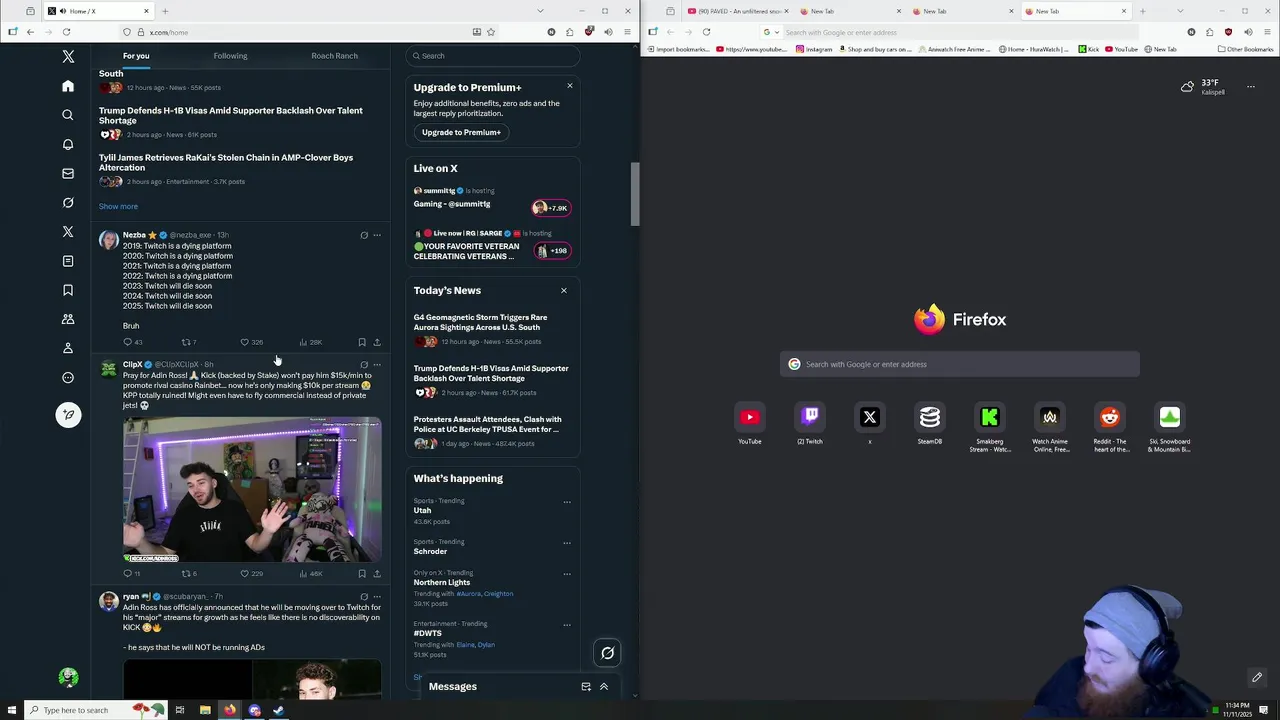Open more options on ClipX post
The height and width of the screenshot is (720, 1280).
pos(377,365)
